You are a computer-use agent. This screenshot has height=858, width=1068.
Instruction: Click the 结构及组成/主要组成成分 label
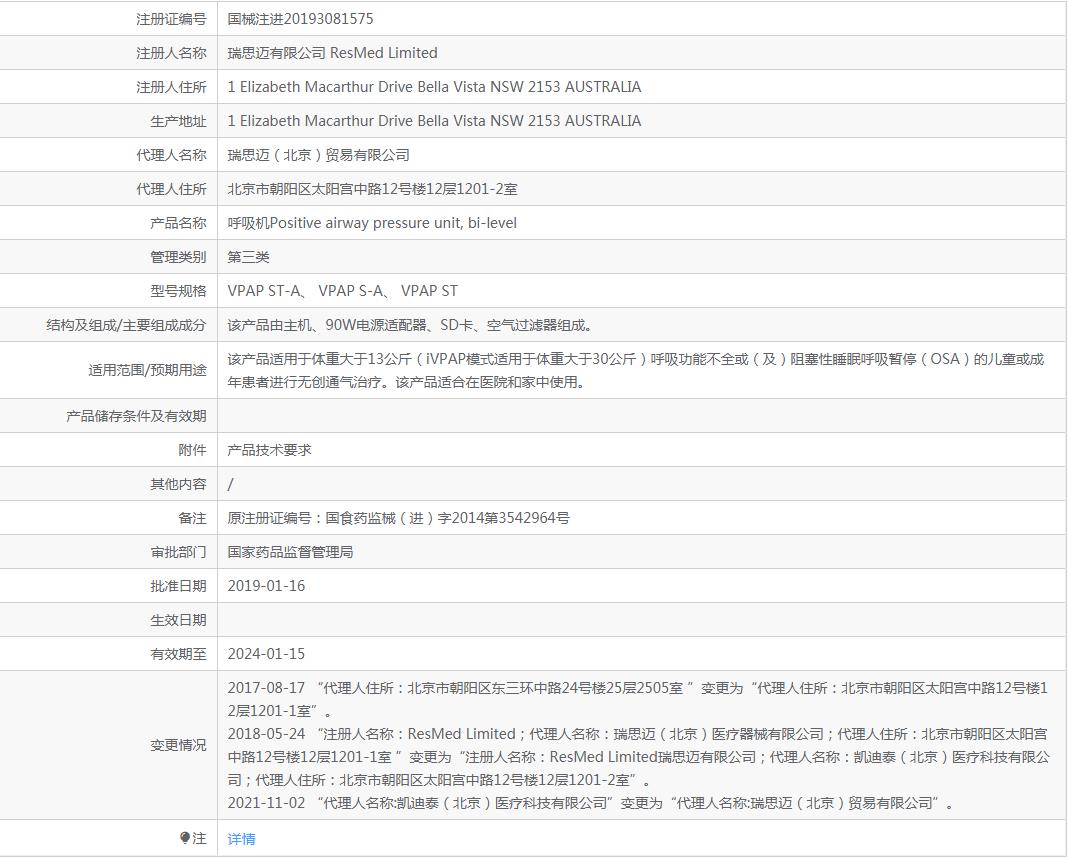coord(126,325)
